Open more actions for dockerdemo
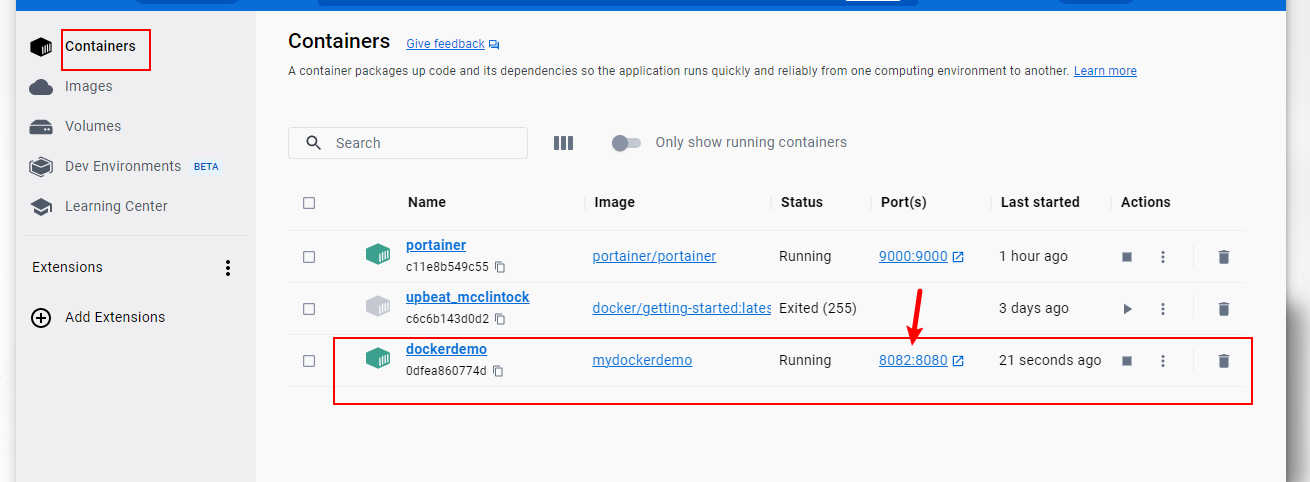 click(1163, 361)
